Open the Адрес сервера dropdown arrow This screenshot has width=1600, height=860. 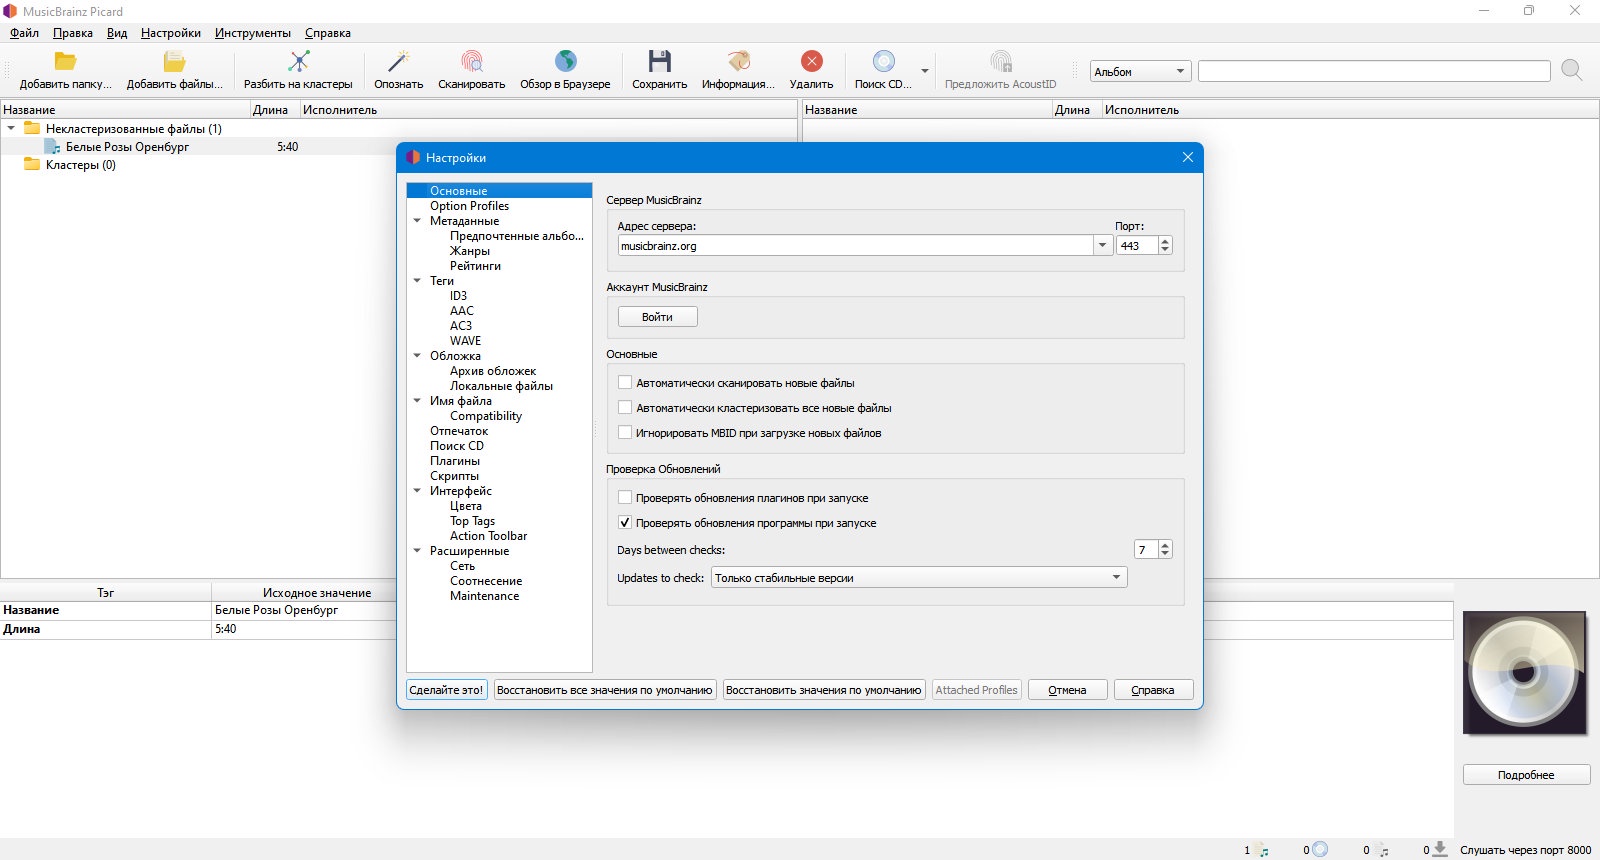tap(1102, 246)
